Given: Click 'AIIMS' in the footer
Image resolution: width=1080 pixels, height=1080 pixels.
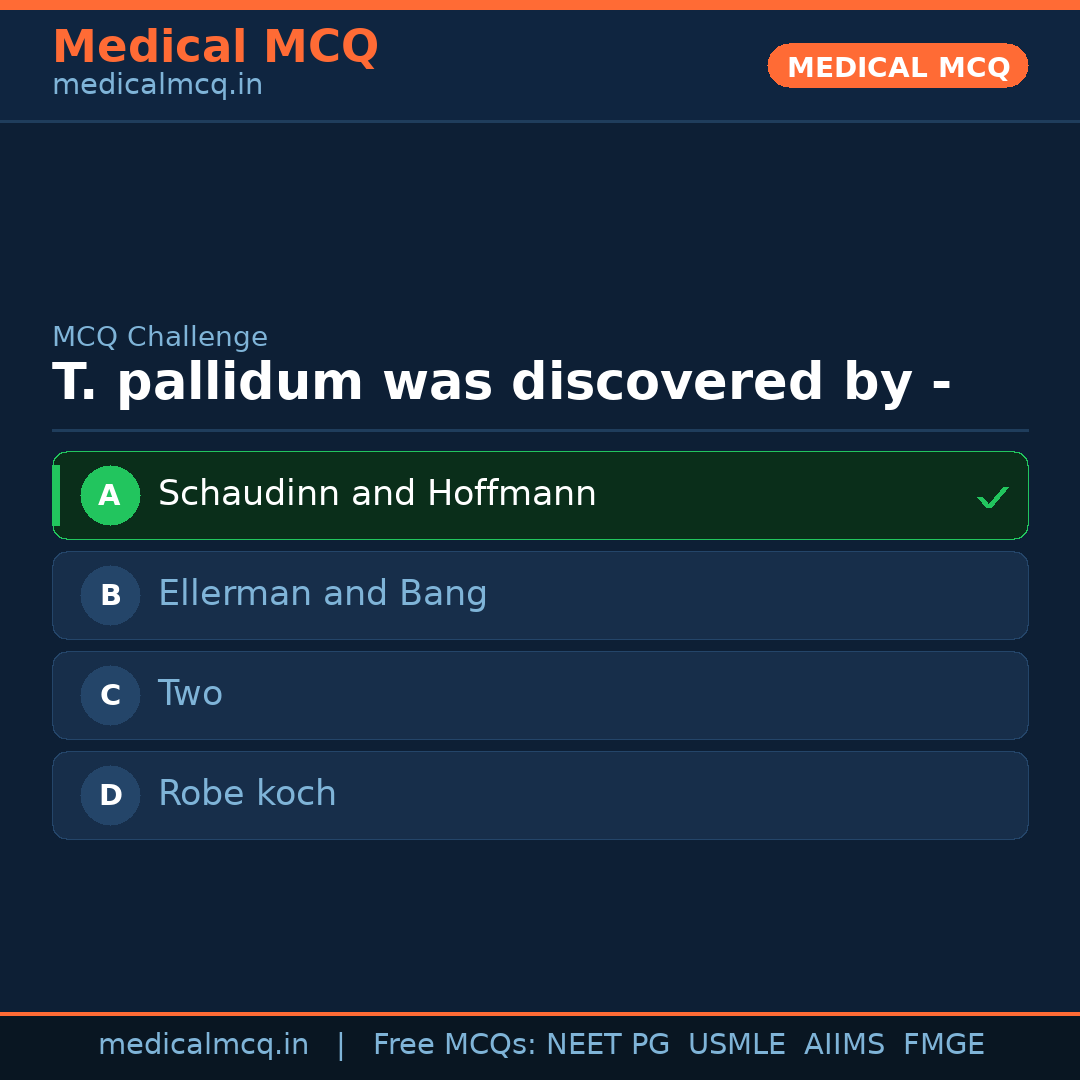Looking at the screenshot, I should [x=843, y=1045].
